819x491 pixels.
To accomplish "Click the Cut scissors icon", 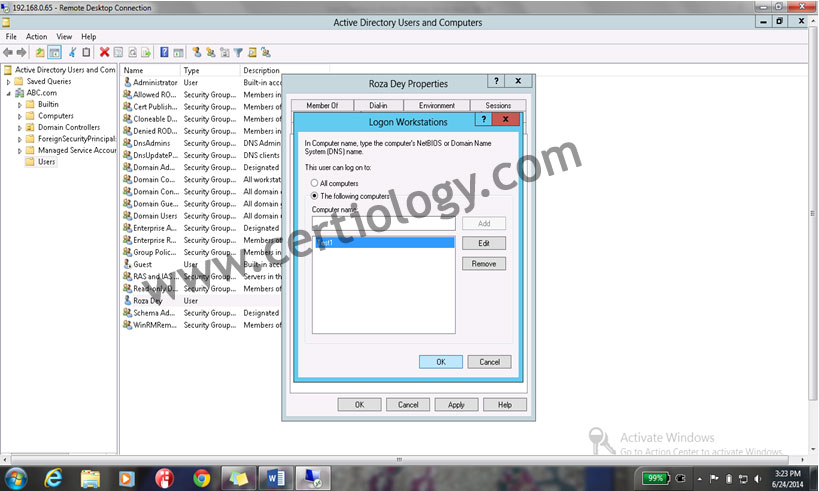I will click(73, 52).
